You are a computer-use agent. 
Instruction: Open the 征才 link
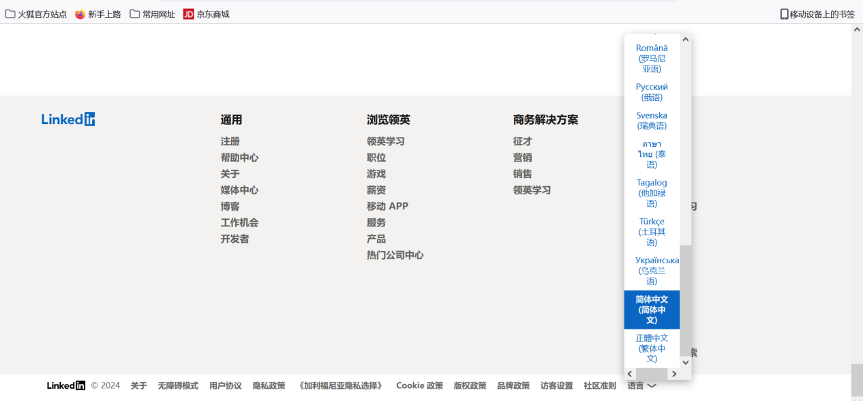[x=522, y=141]
